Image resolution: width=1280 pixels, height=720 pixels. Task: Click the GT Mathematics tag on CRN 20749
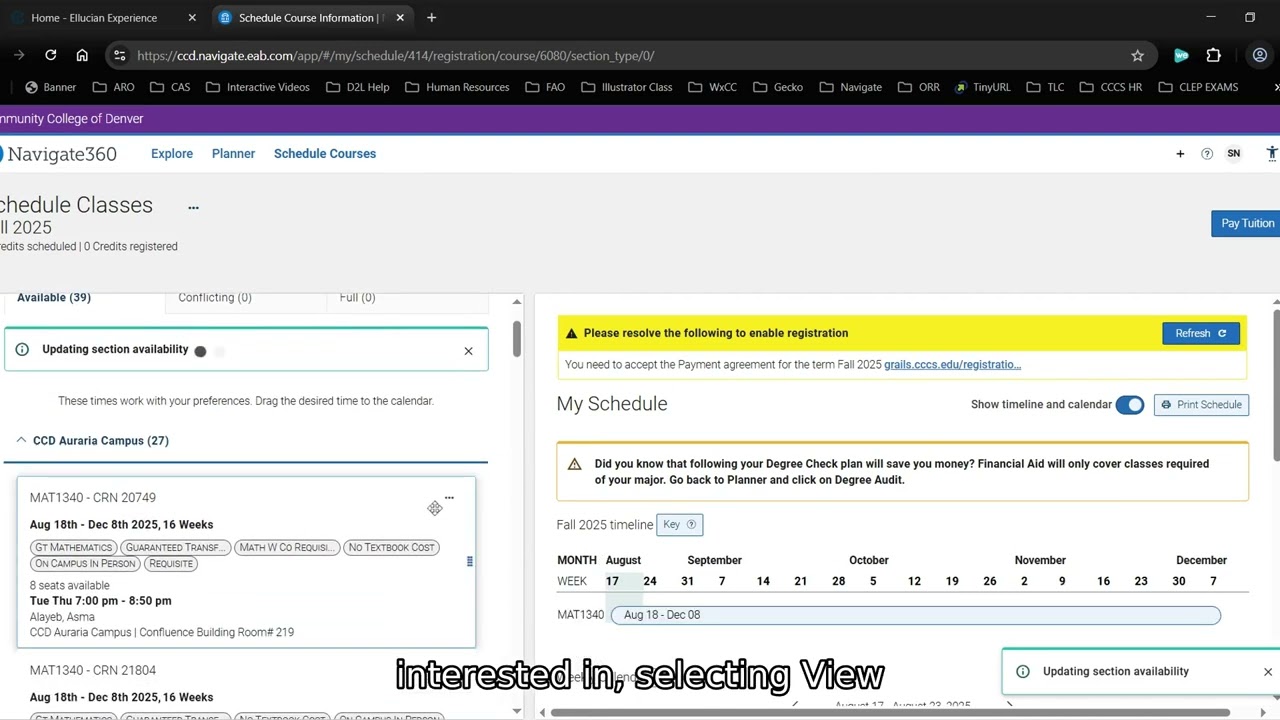[x=74, y=547]
